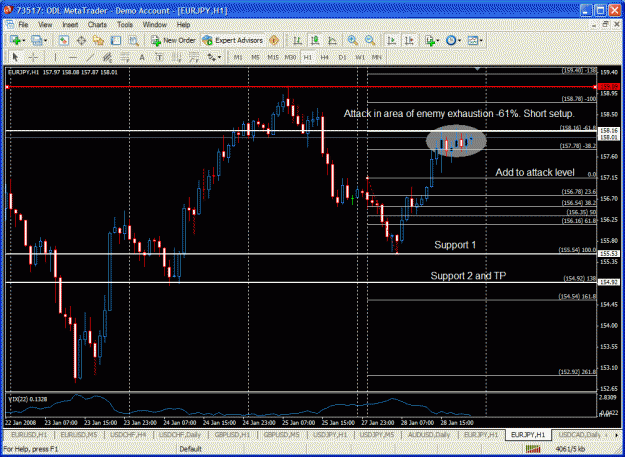The image size is (625, 457).
Task: Open the Templates icon
Action: 472,40
